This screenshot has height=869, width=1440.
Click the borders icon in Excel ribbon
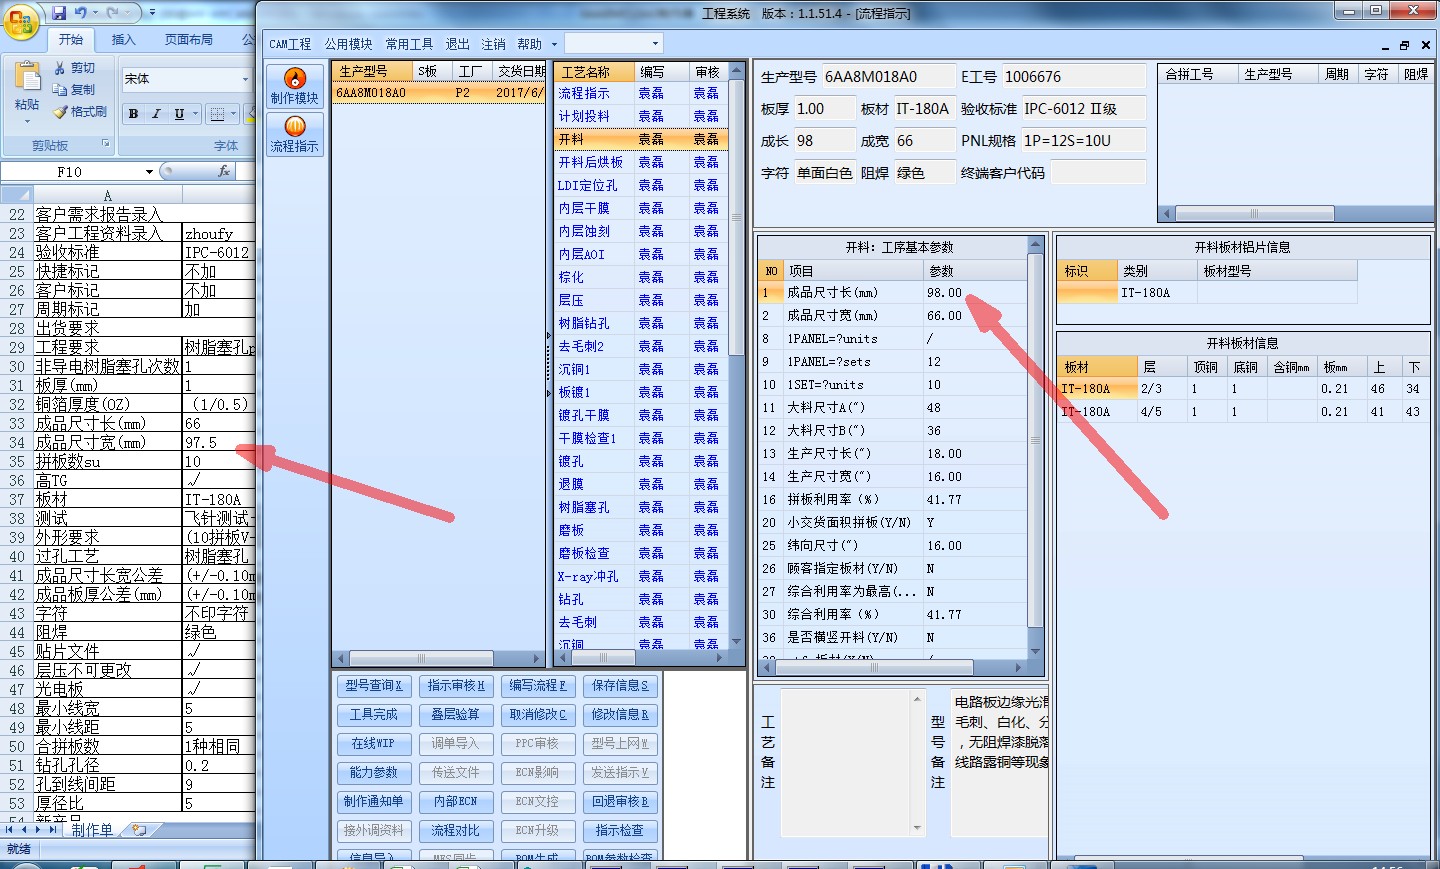coord(217,114)
